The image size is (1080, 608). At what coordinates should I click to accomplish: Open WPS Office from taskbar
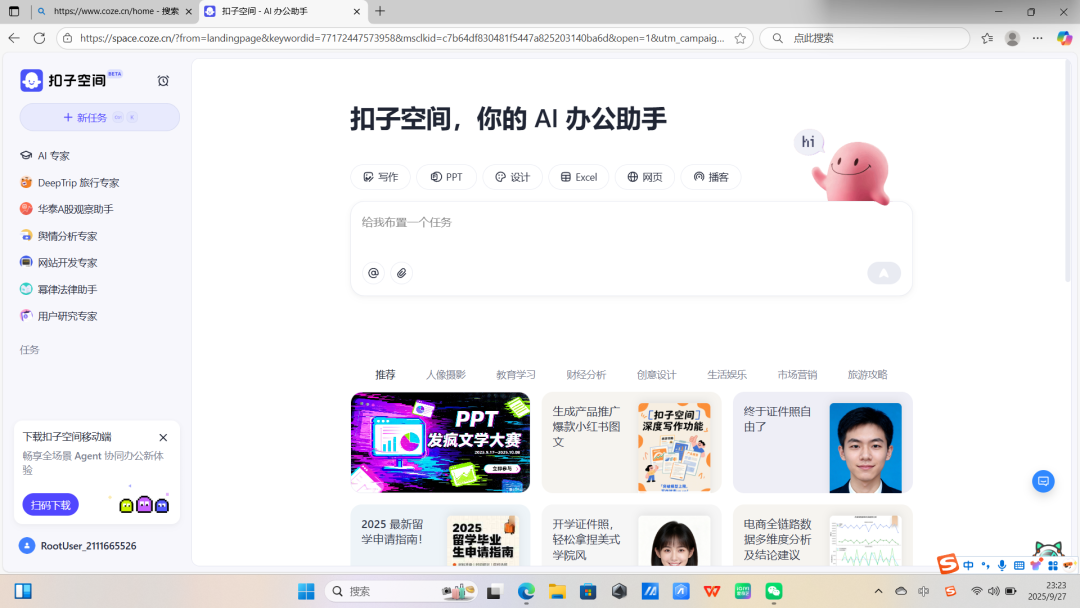pos(712,591)
